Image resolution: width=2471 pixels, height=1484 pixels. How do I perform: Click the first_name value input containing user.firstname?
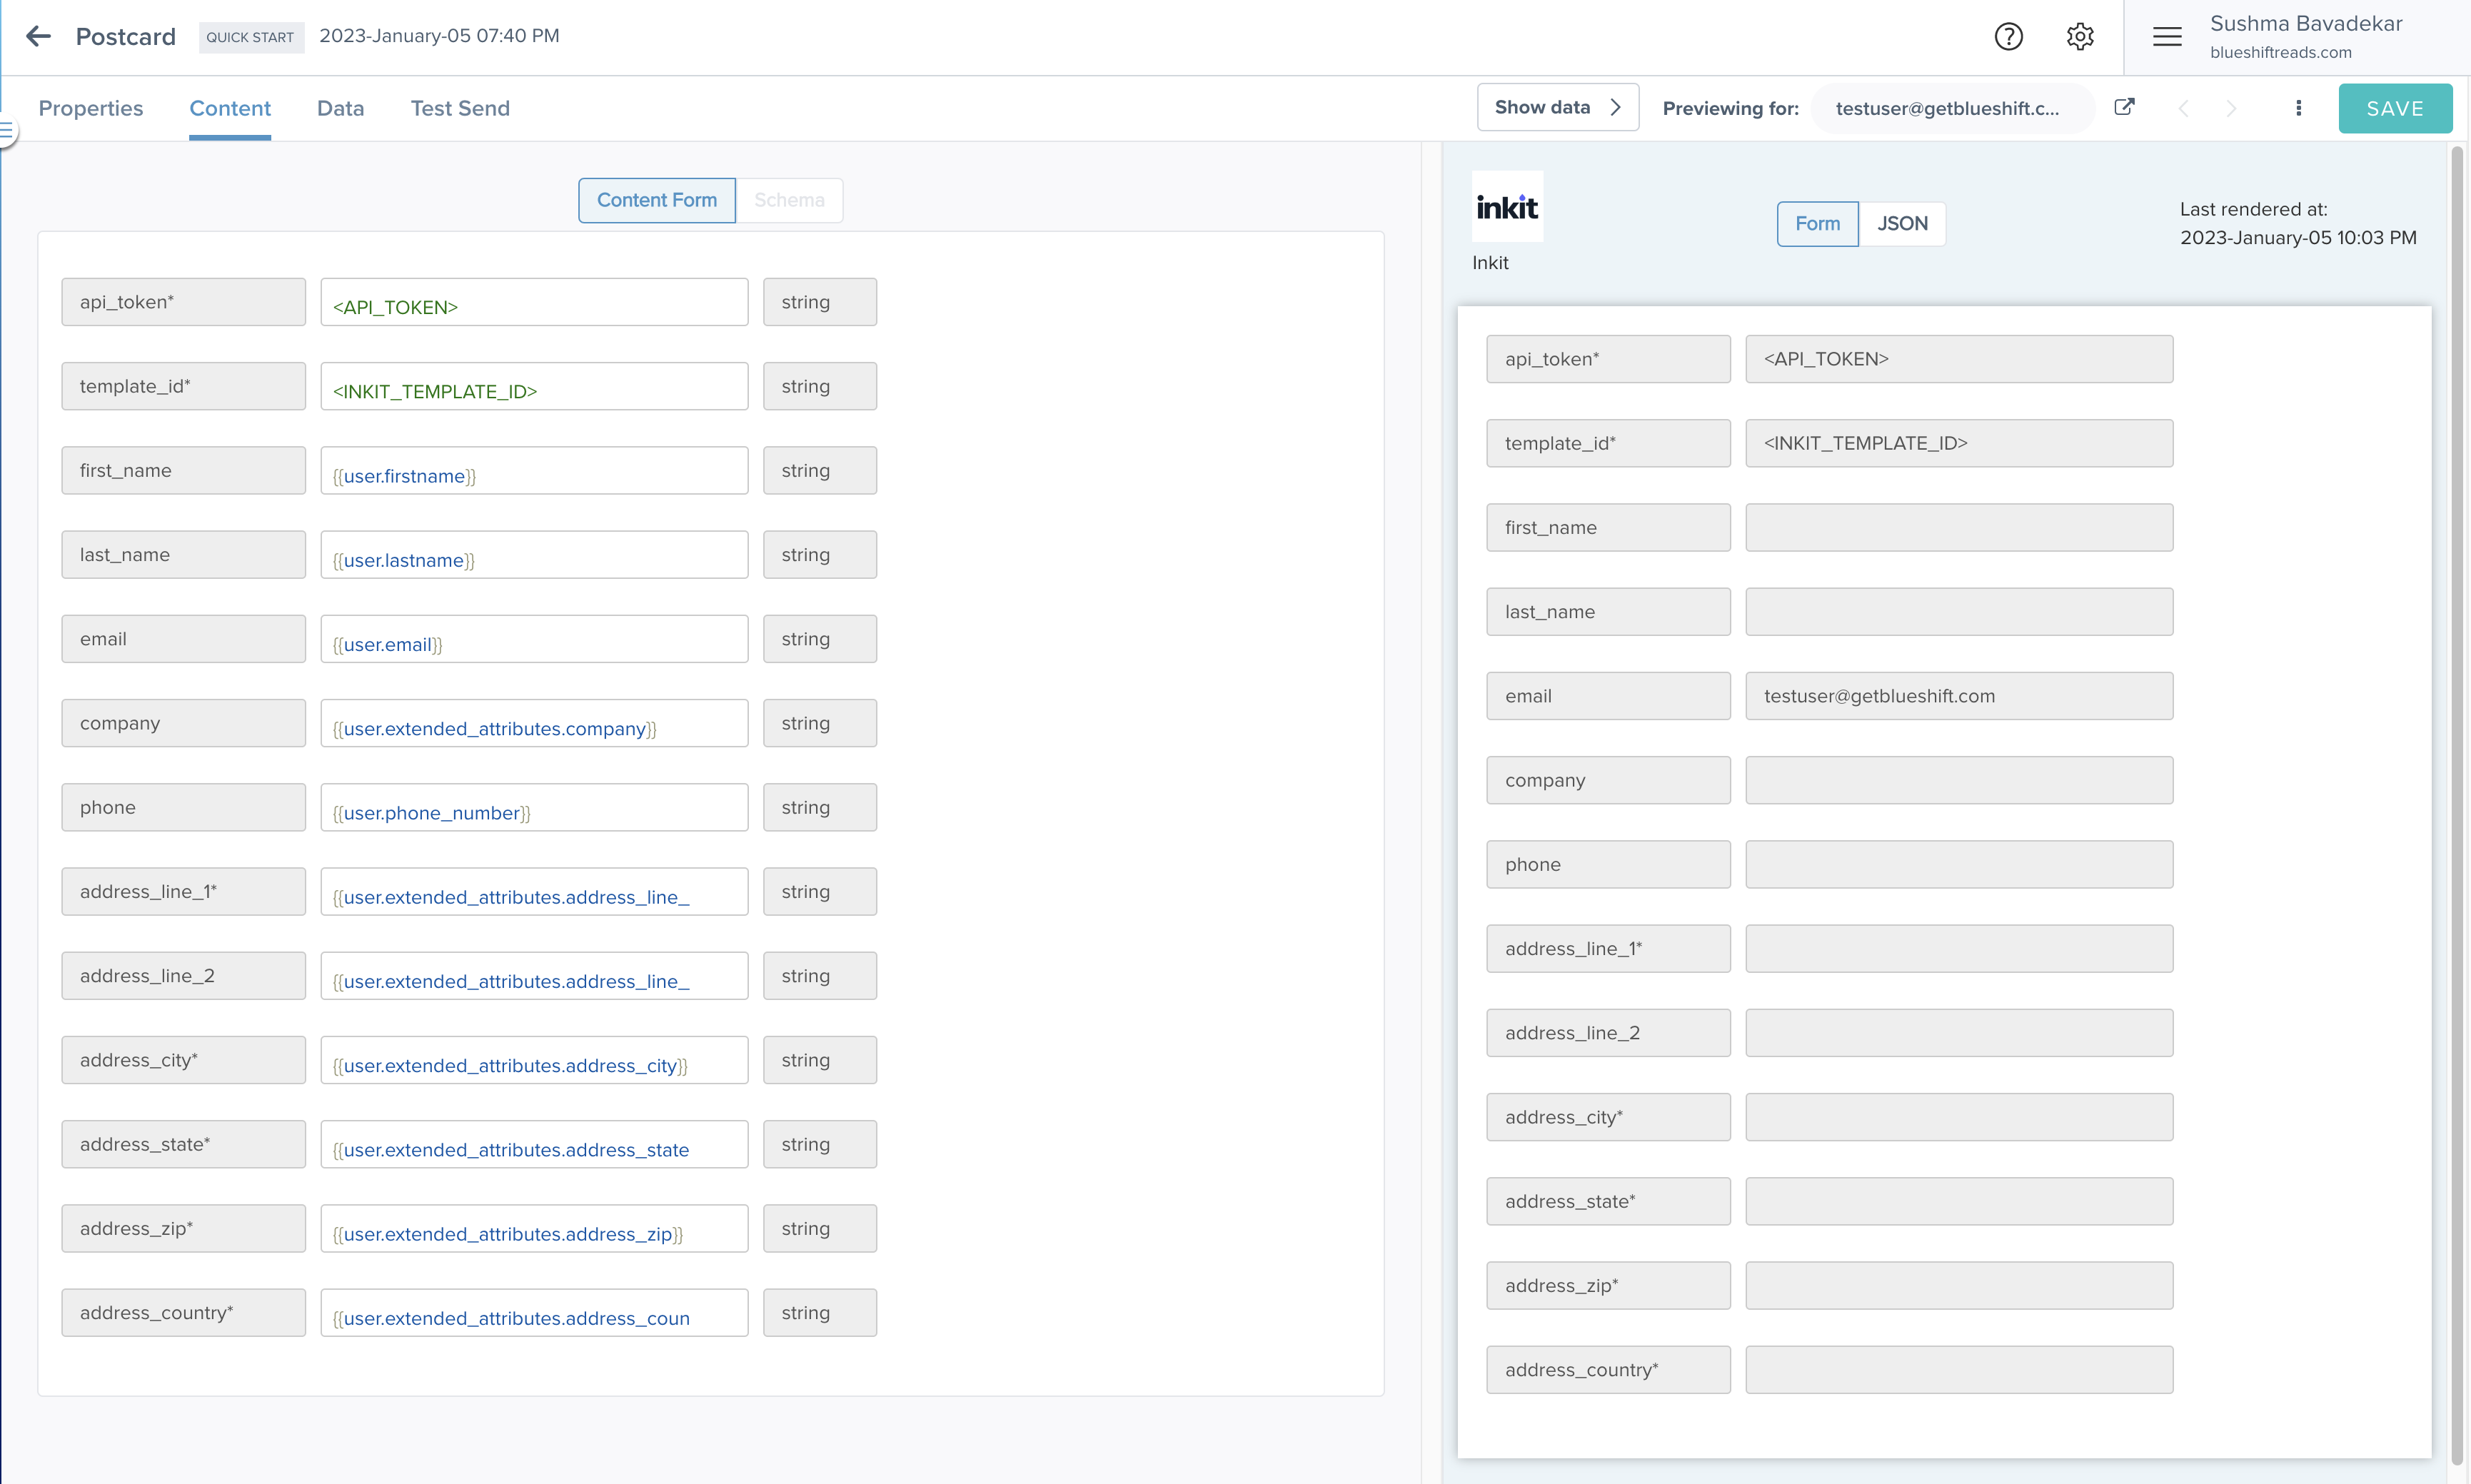(534, 470)
